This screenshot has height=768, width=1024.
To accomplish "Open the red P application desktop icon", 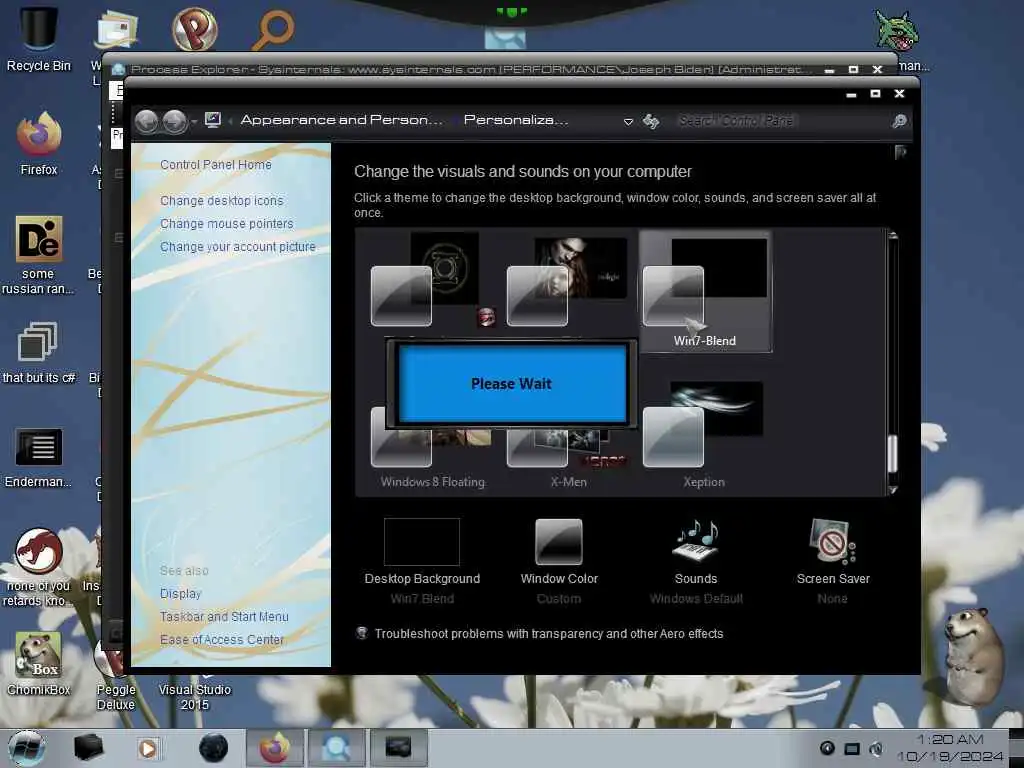I will [195, 29].
